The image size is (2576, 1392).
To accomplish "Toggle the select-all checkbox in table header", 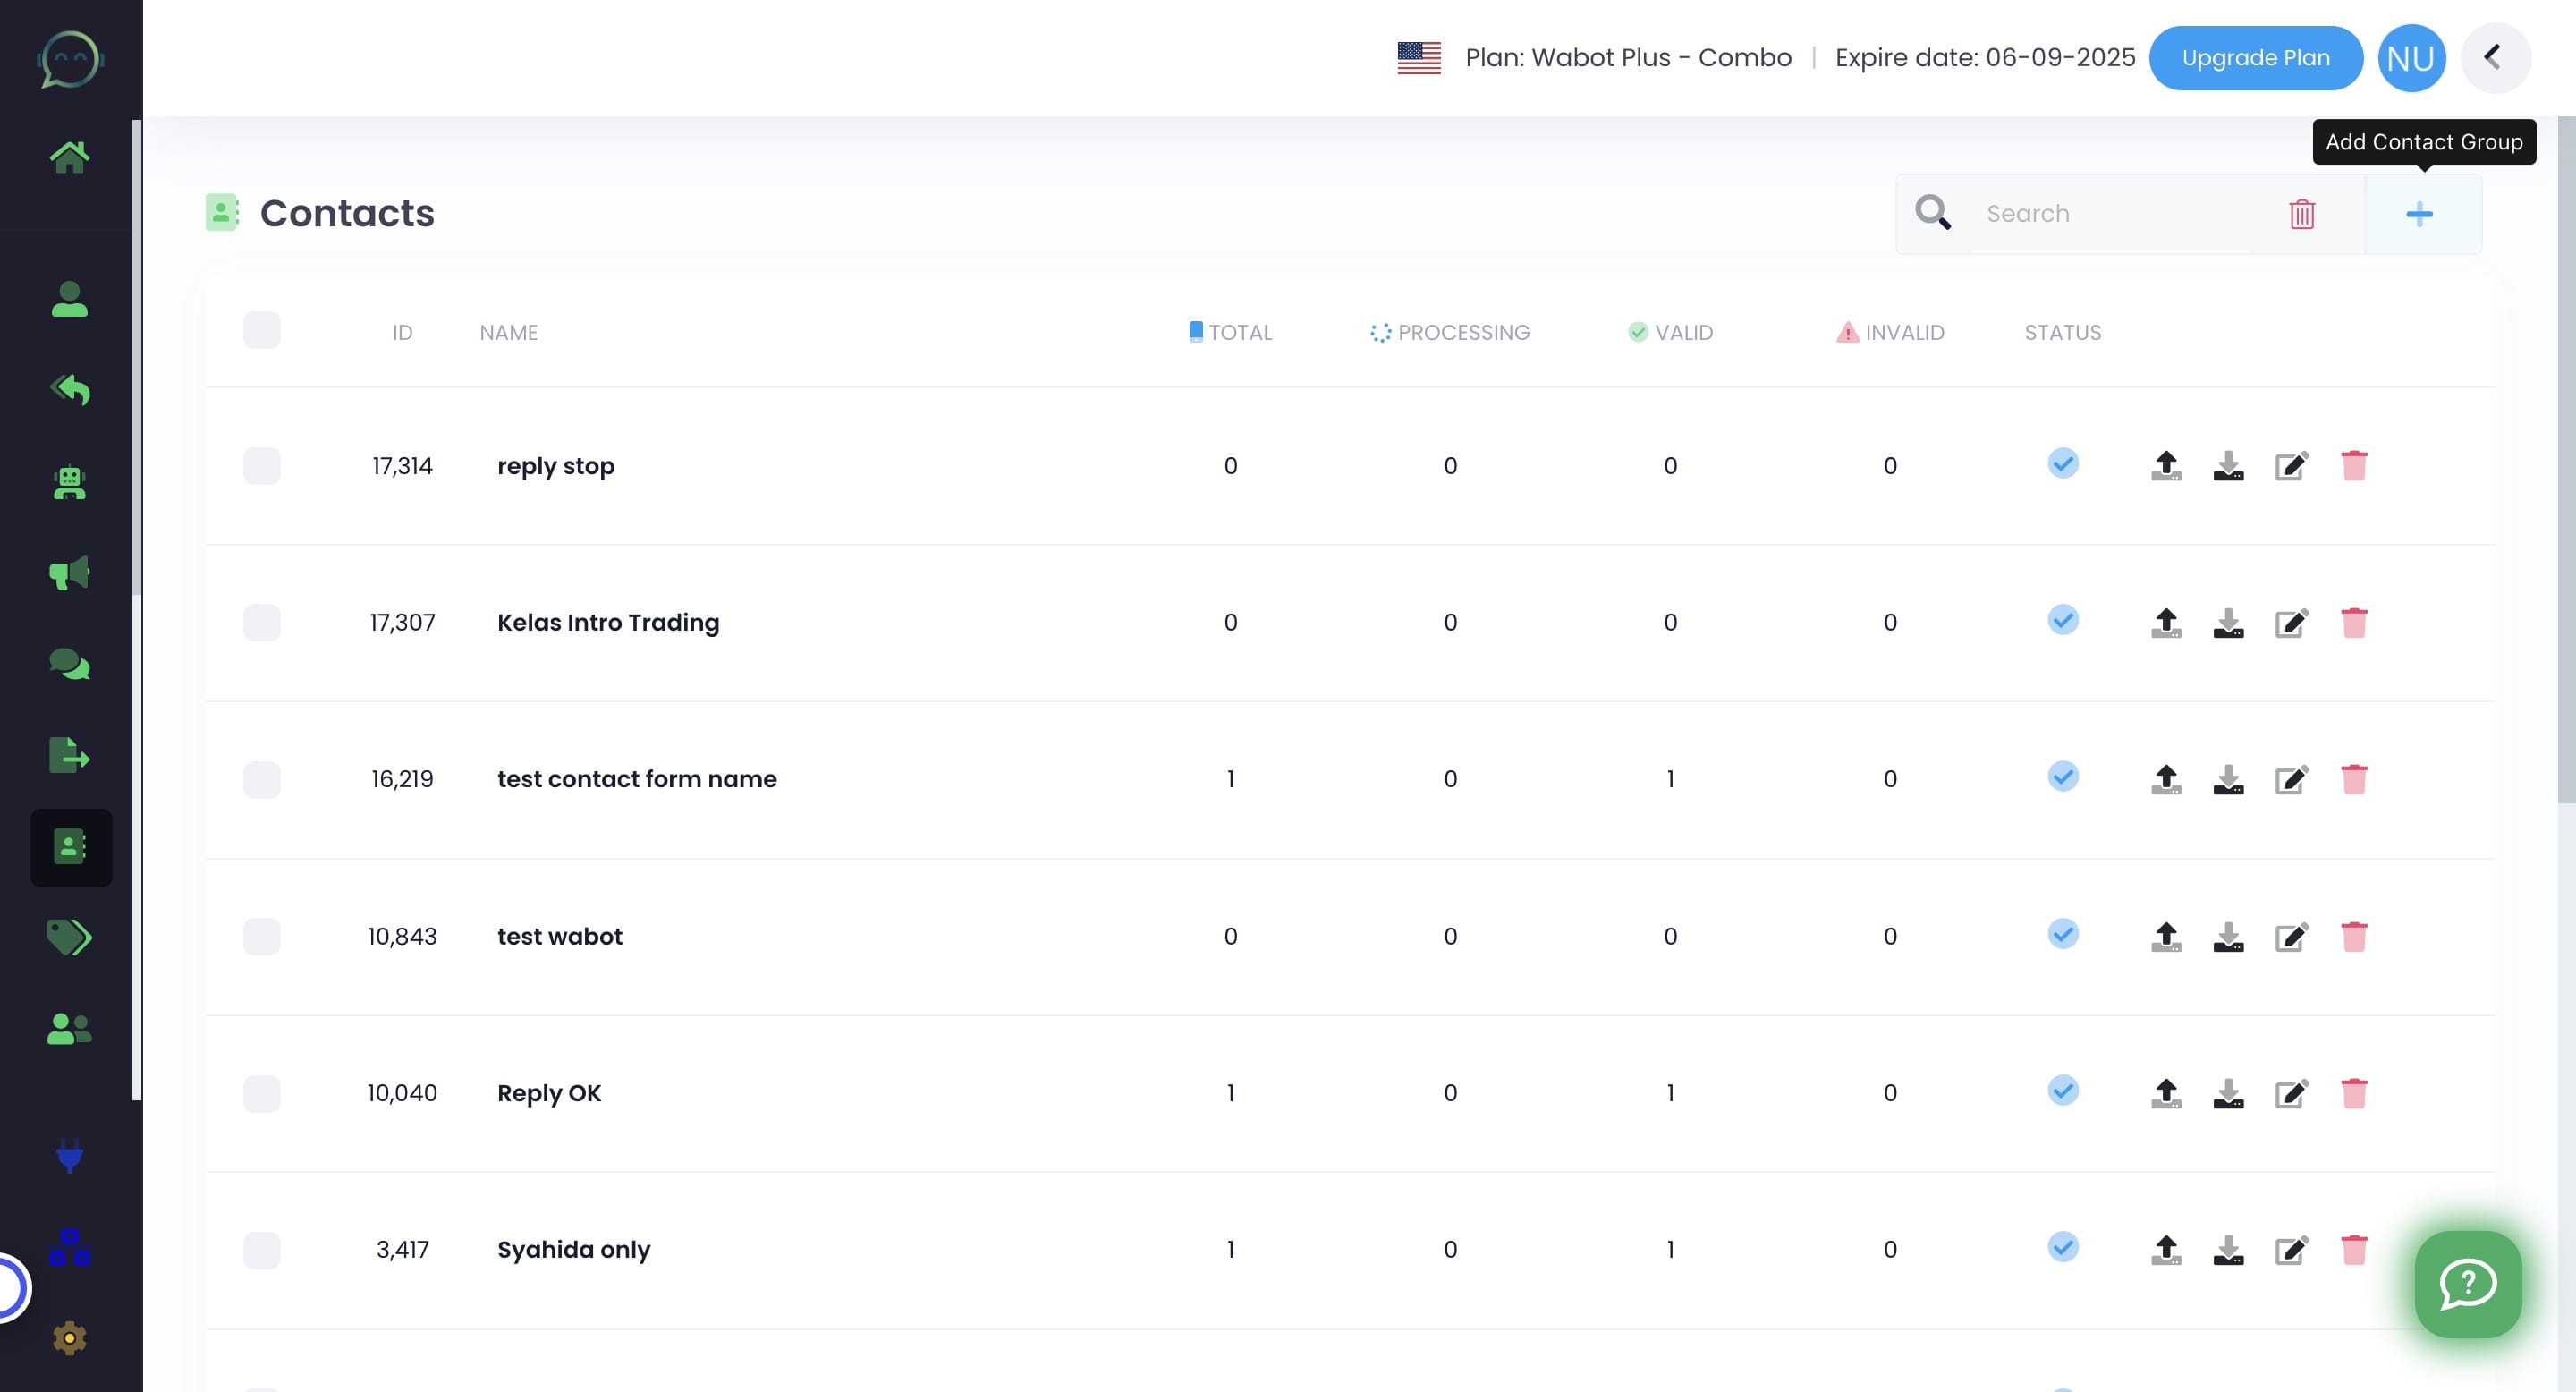I will point(262,331).
